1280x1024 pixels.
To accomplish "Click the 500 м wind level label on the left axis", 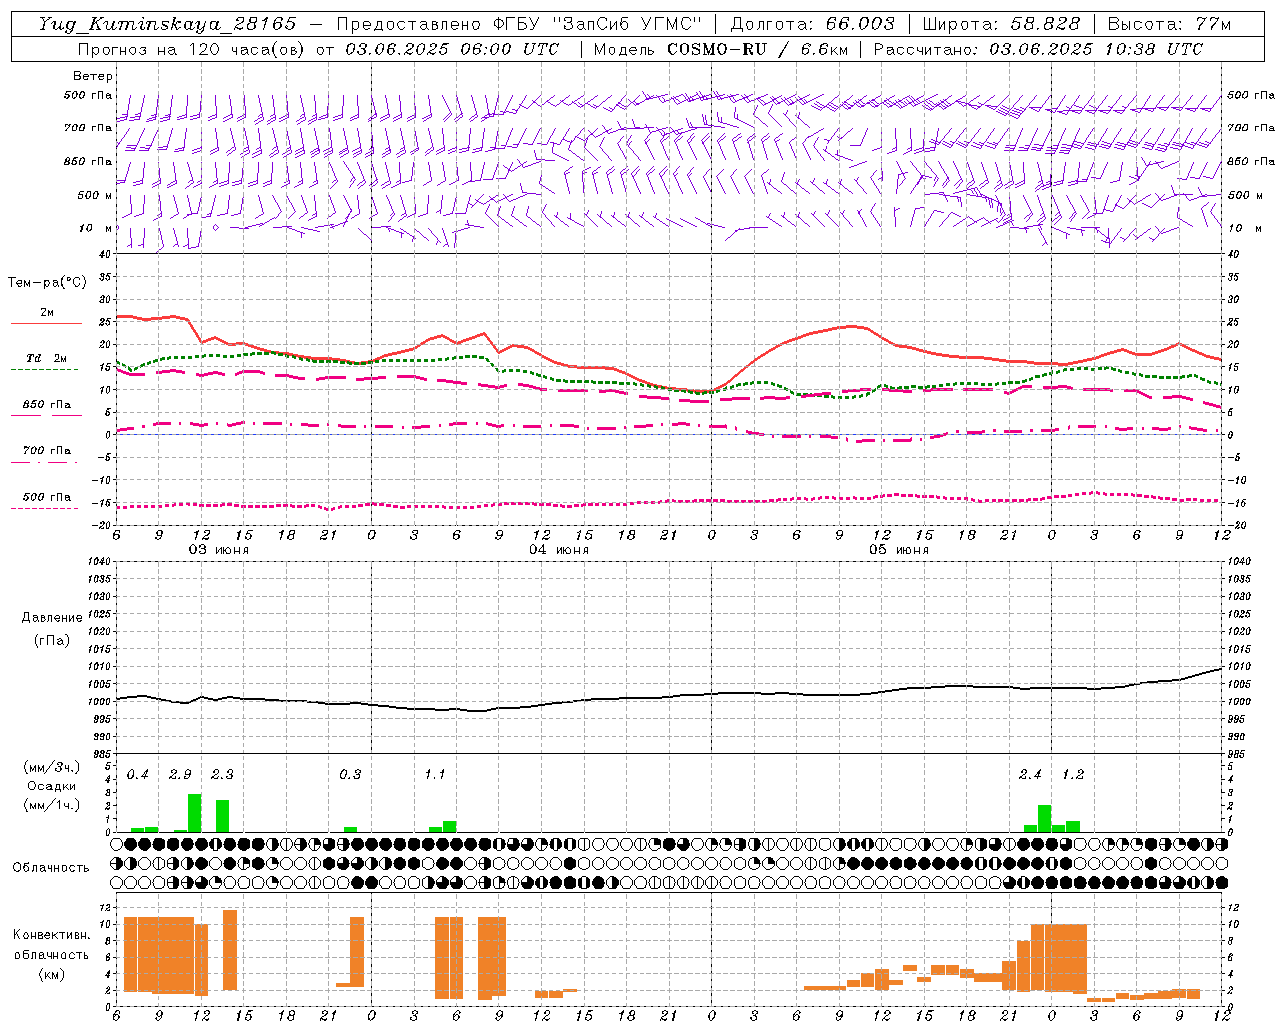I will point(95,195).
